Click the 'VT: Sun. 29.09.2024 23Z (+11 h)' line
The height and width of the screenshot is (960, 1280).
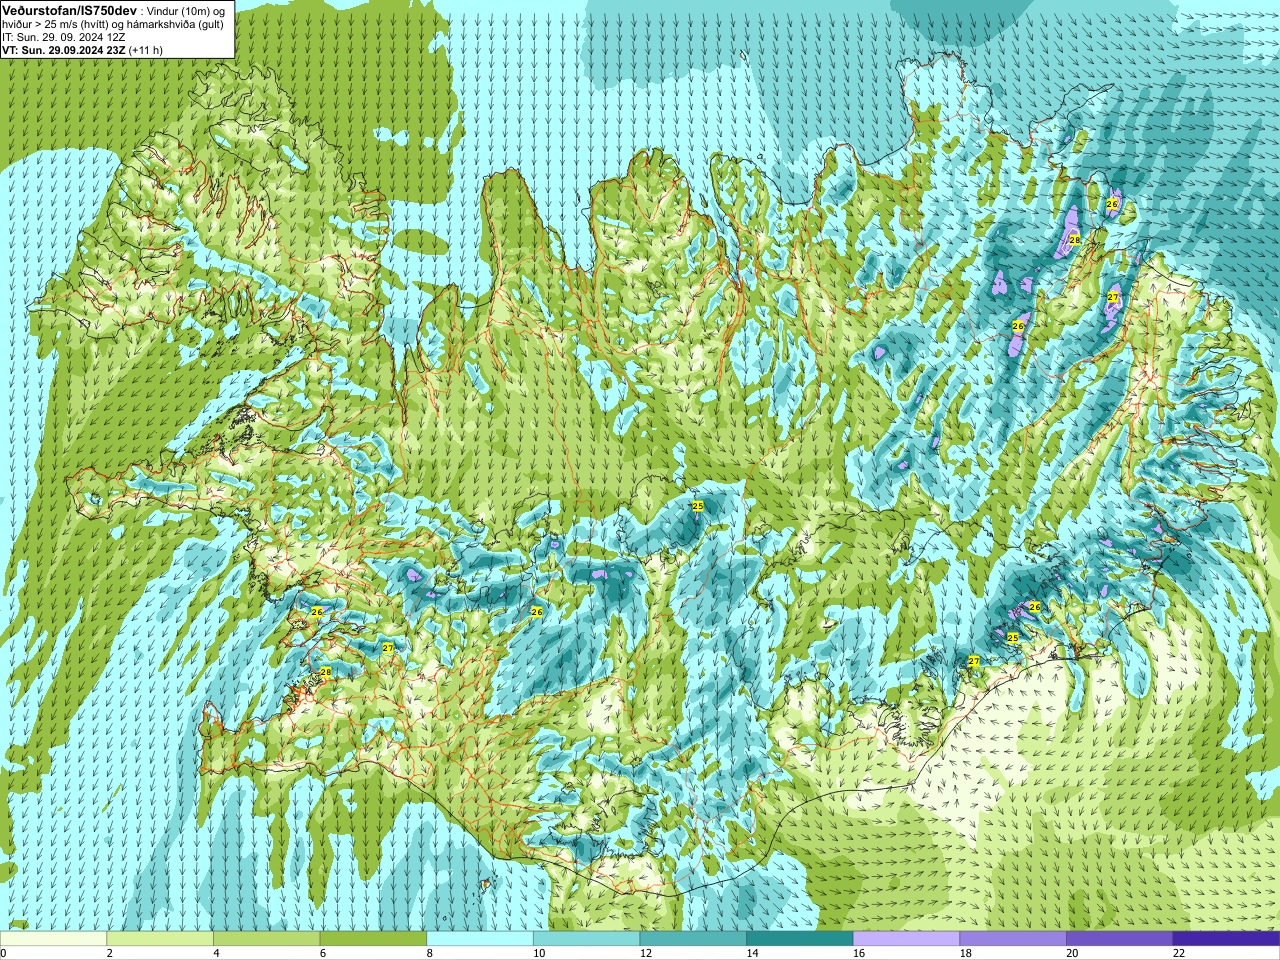click(82, 50)
